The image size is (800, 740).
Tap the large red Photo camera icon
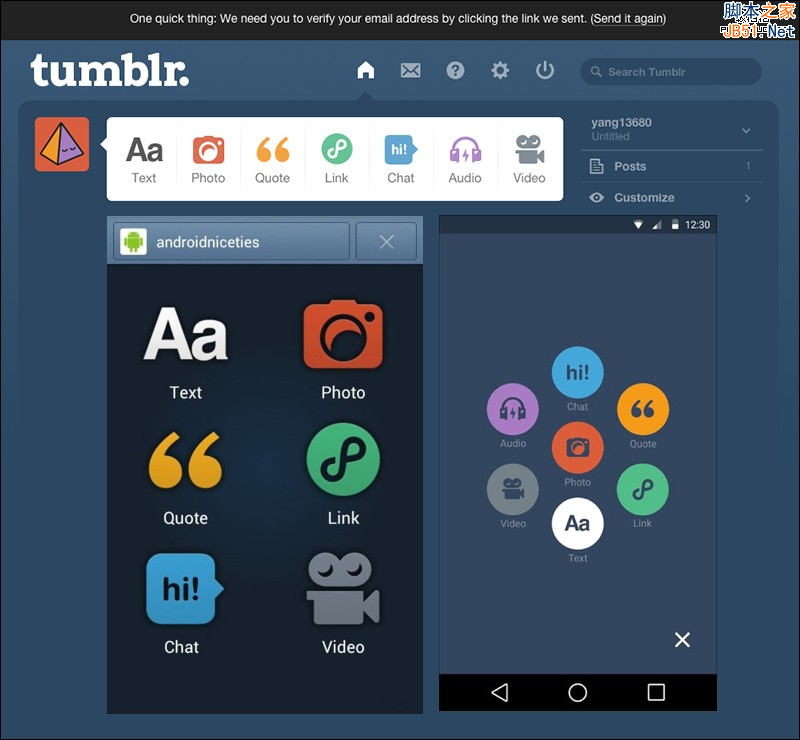(343, 334)
